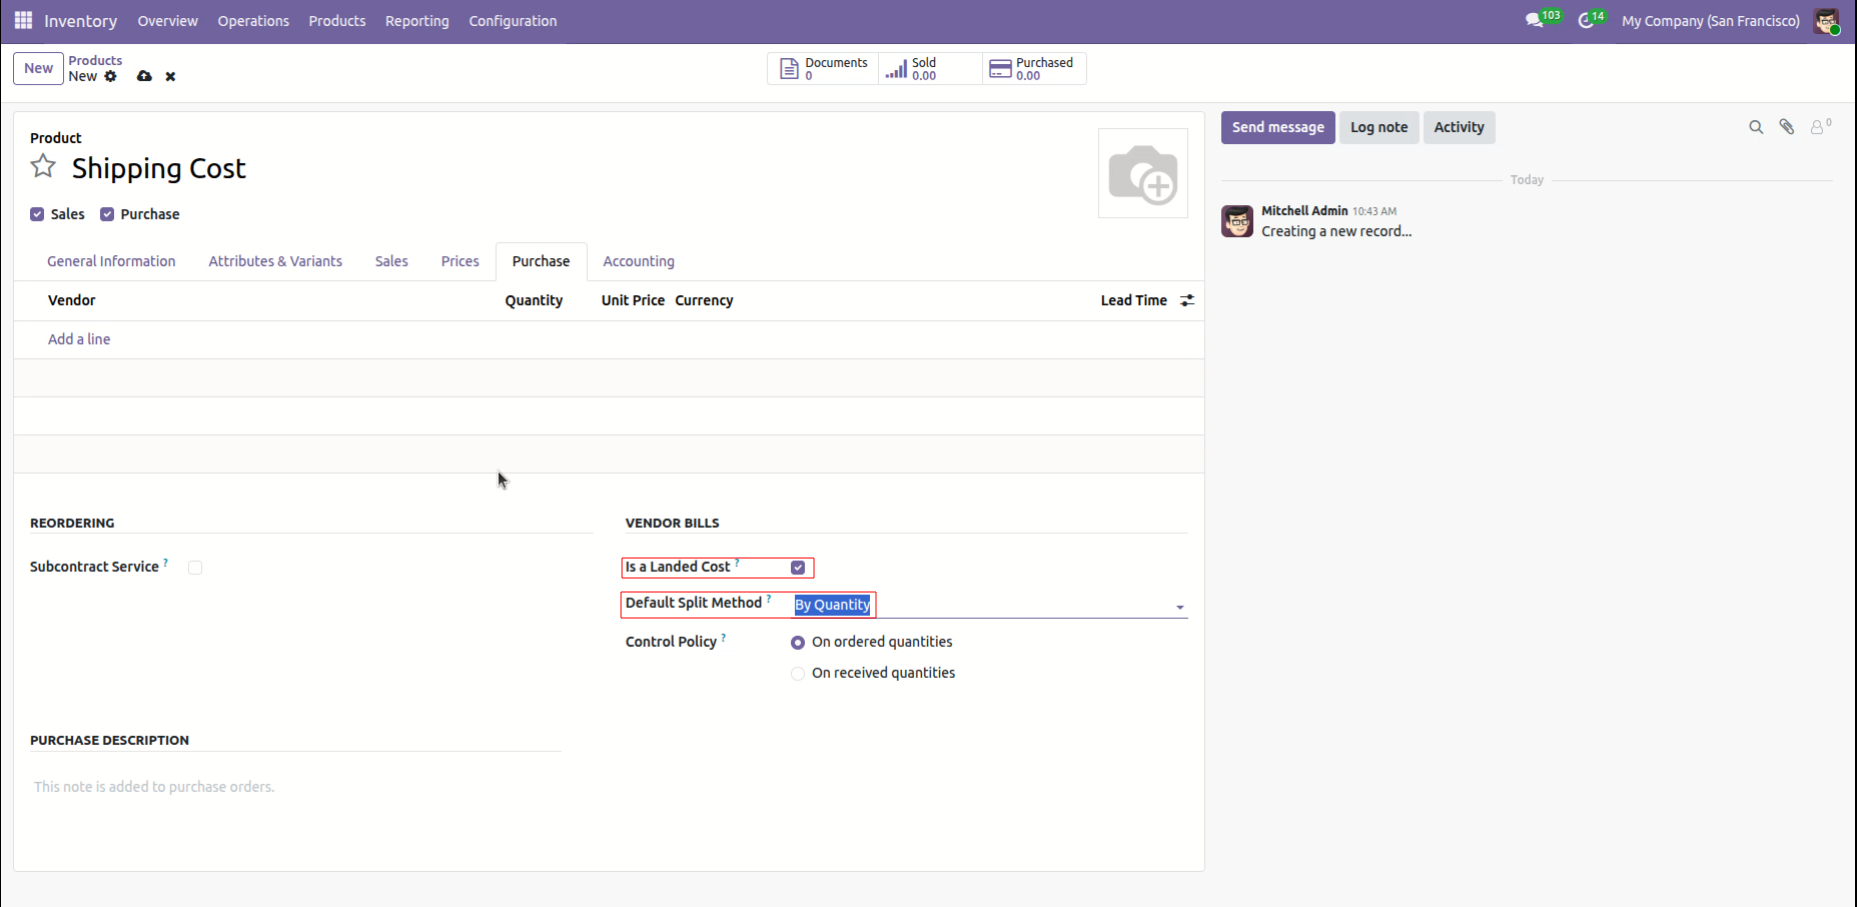The width and height of the screenshot is (1857, 907).
Task: Enable the Subcontract Service checkbox
Action: (x=195, y=567)
